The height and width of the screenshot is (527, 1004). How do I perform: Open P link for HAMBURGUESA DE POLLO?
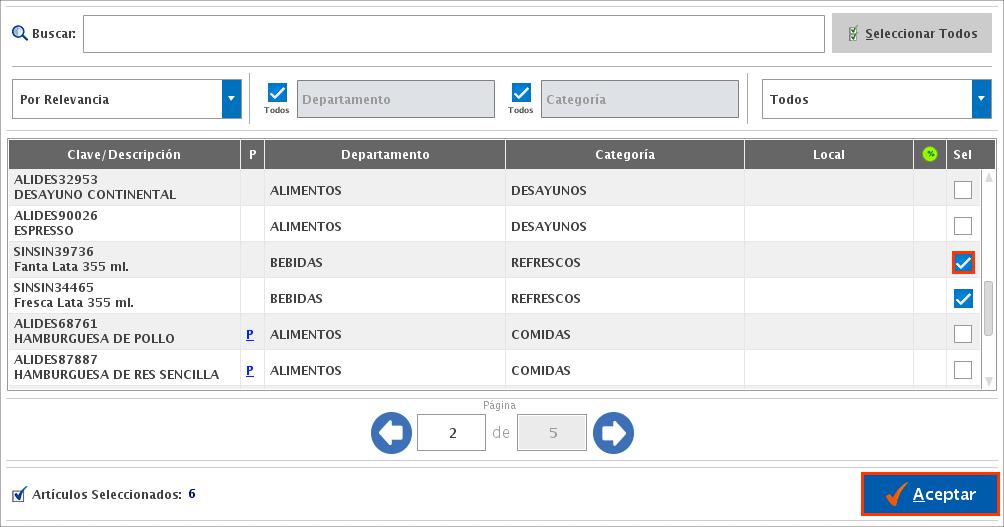click(x=250, y=334)
